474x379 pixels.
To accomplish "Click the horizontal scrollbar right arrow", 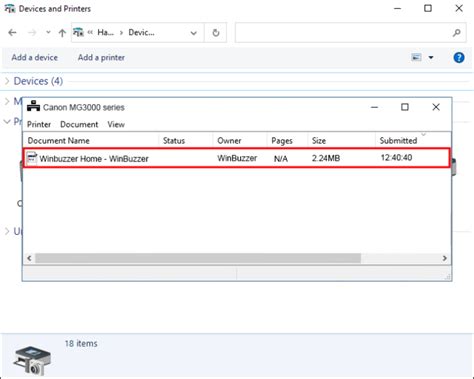I will [444, 258].
